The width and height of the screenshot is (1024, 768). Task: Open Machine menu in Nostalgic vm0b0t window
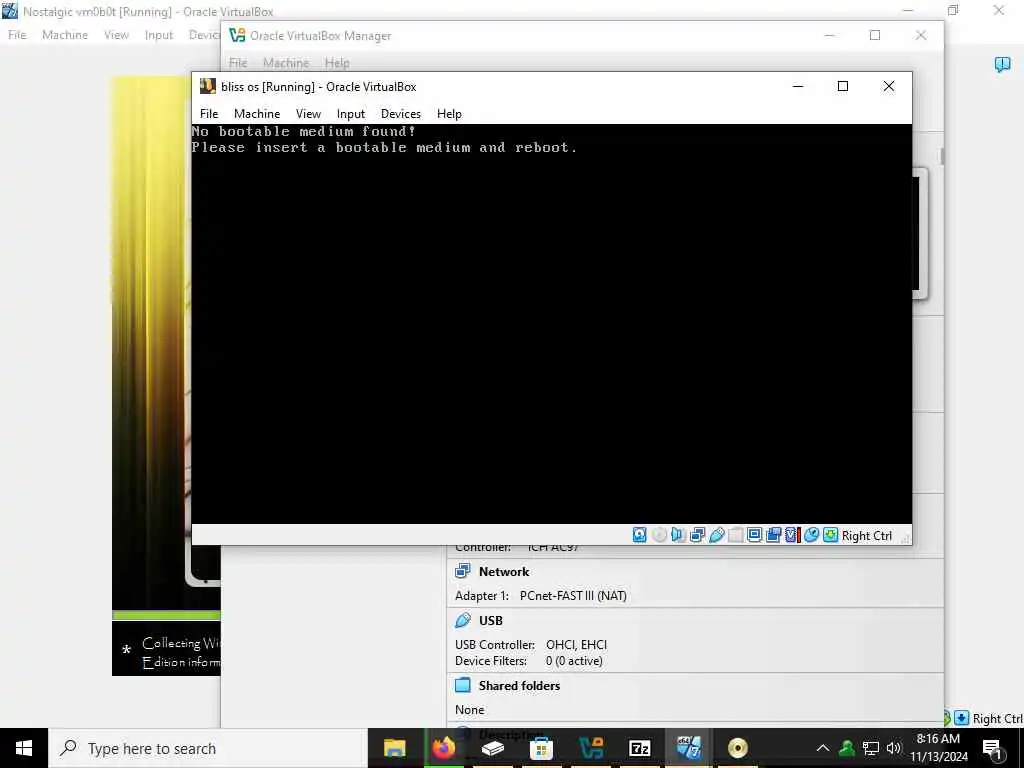[x=65, y=35]
